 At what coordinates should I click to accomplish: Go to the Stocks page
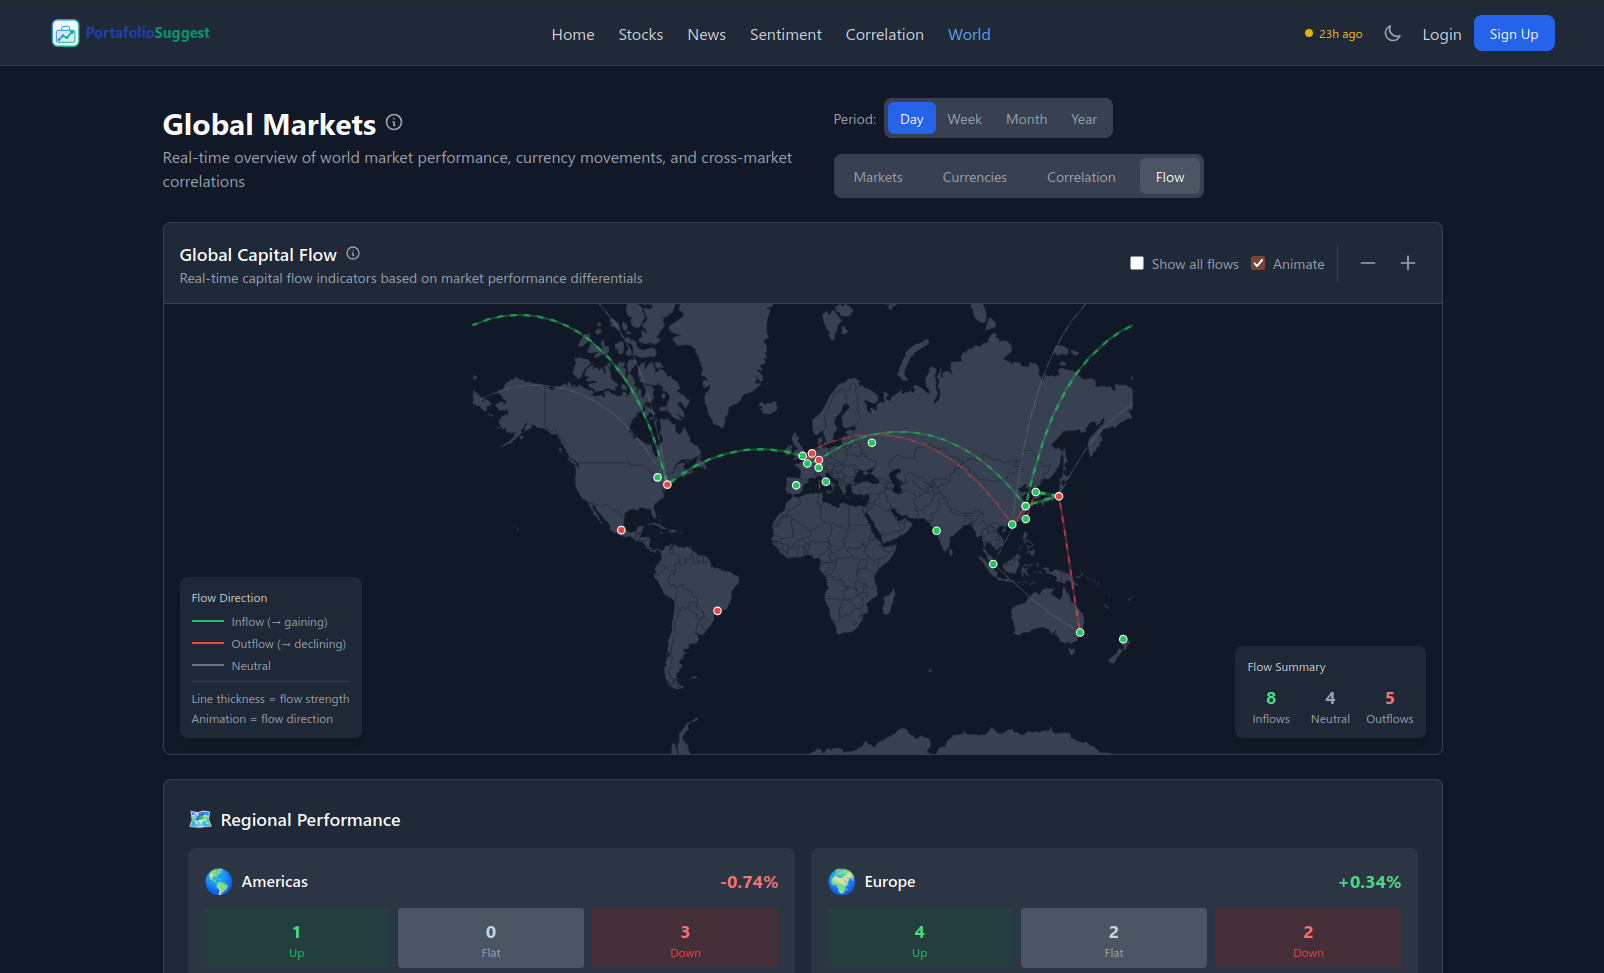[641, 34]
